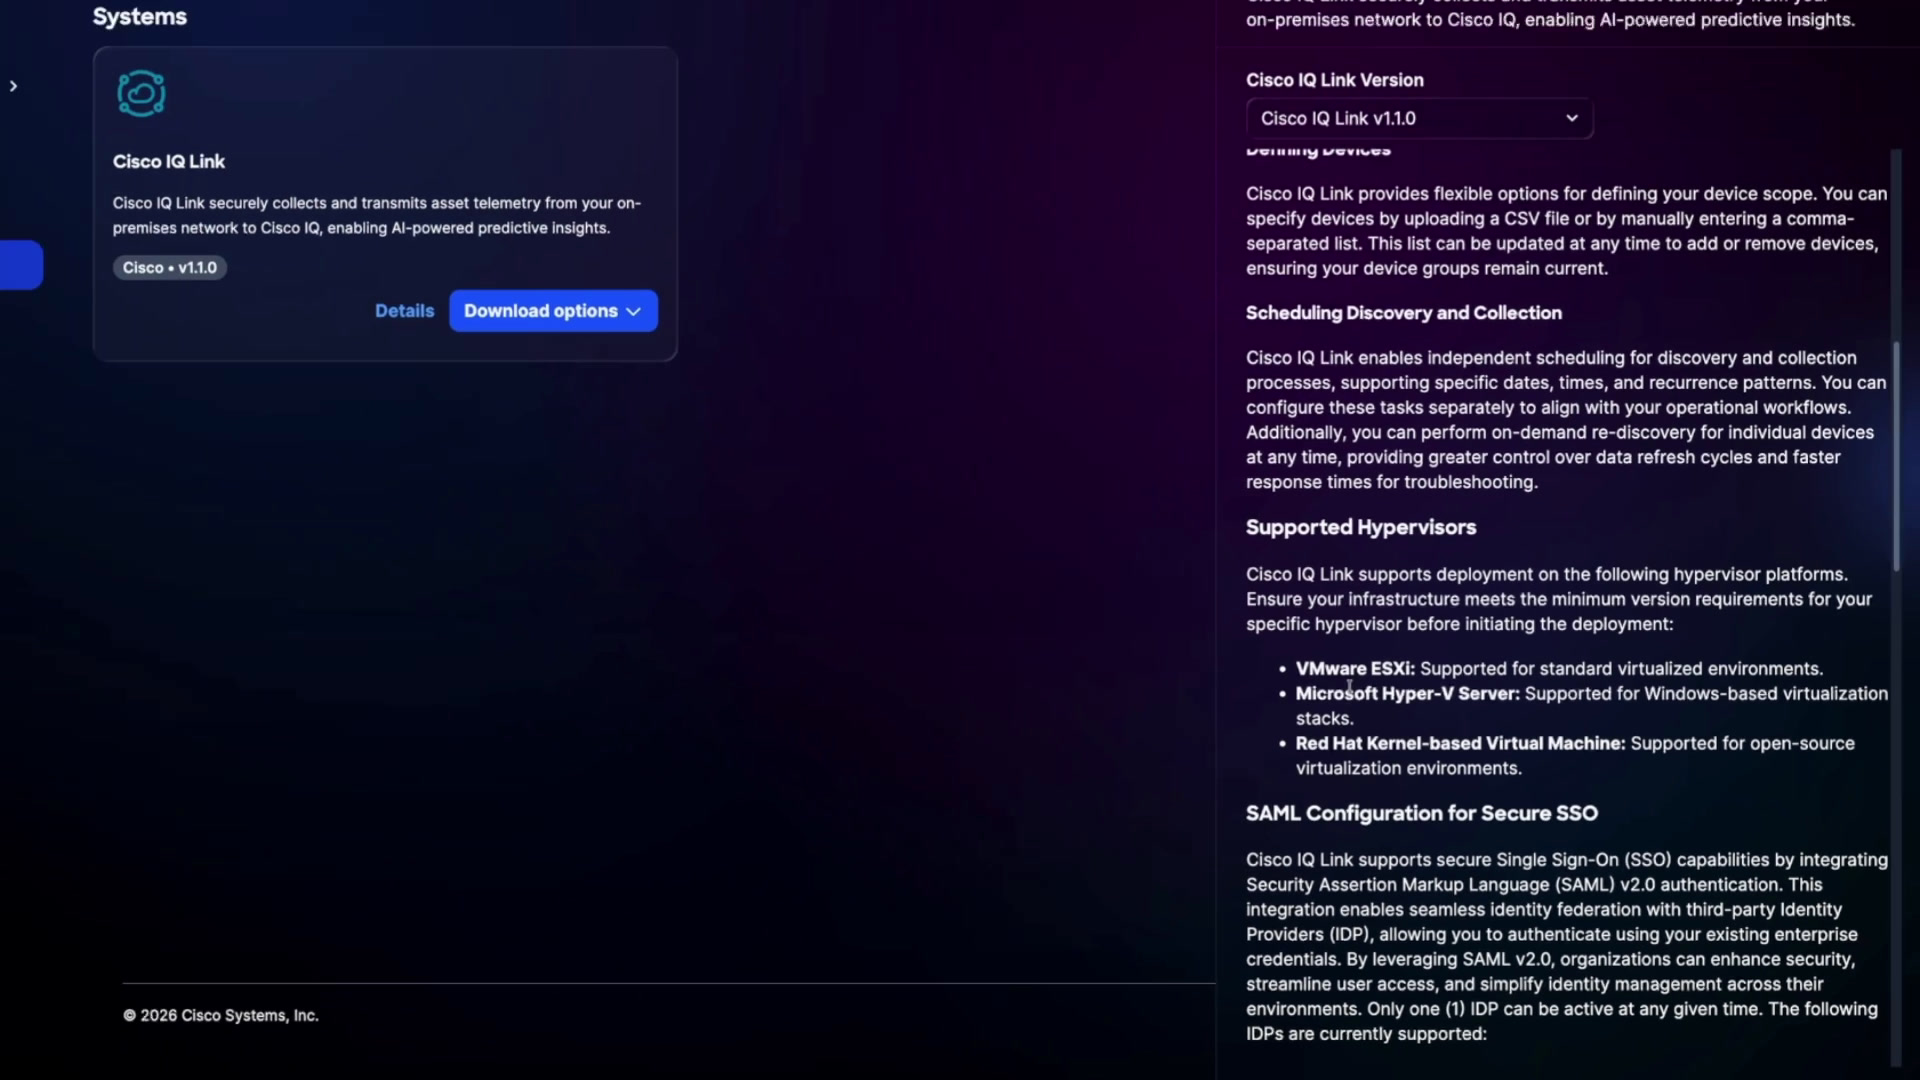Click the Scheduling Discovery and Collection heading
Viewport: 1920px width, 1080px height.
(x=1404, y=313)
